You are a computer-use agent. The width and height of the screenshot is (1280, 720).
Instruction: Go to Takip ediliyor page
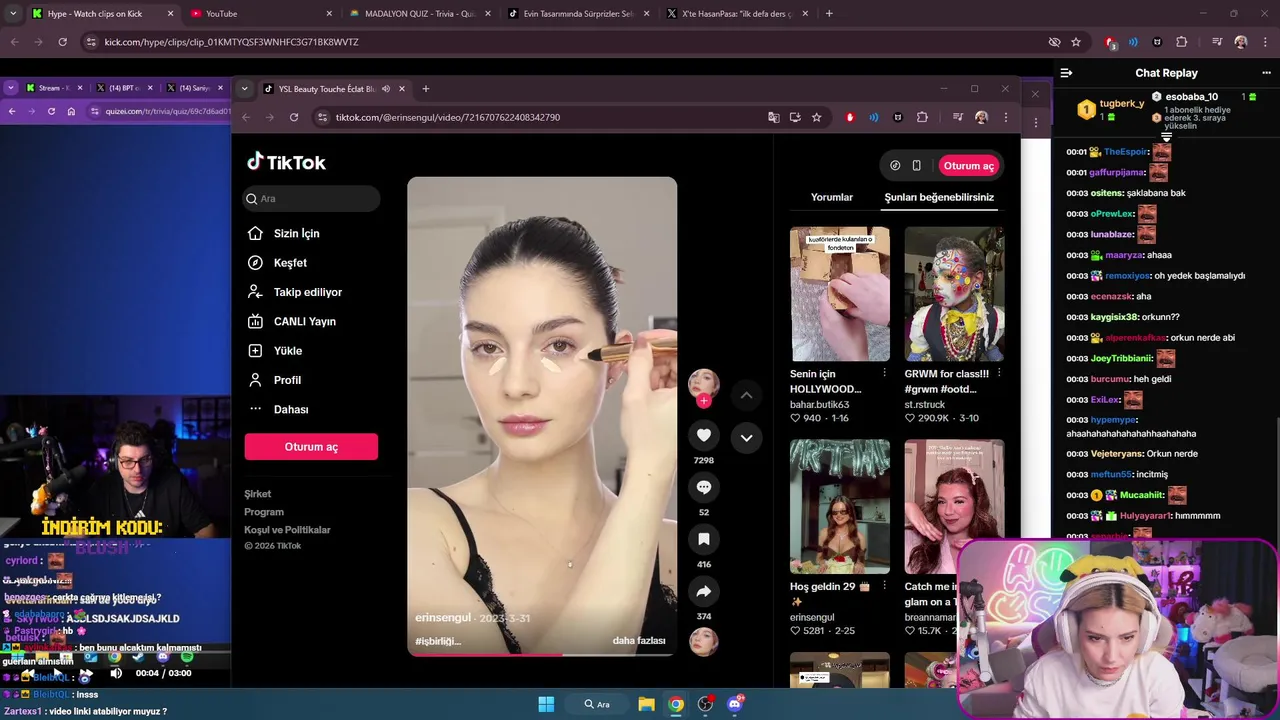[x=307, y=292]
